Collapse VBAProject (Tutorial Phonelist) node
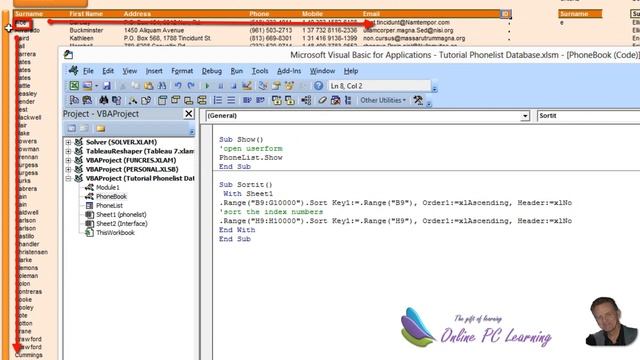The width and height of the screenshot is (640, 360). coord(68,178)
